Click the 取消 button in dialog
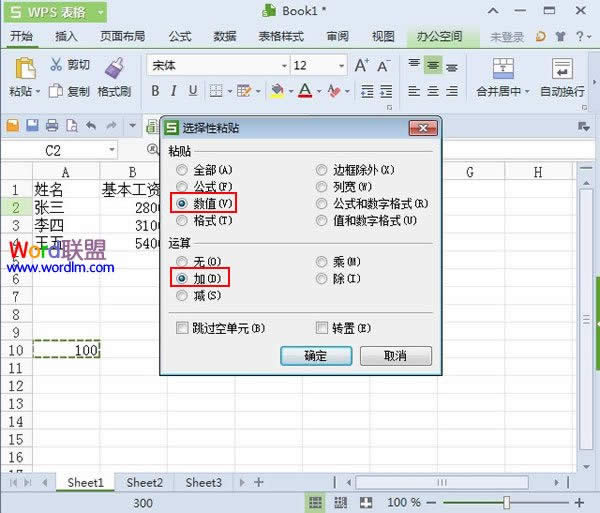Image resolution: width=600 pixels, height=513 pixels. coord(396,356)
